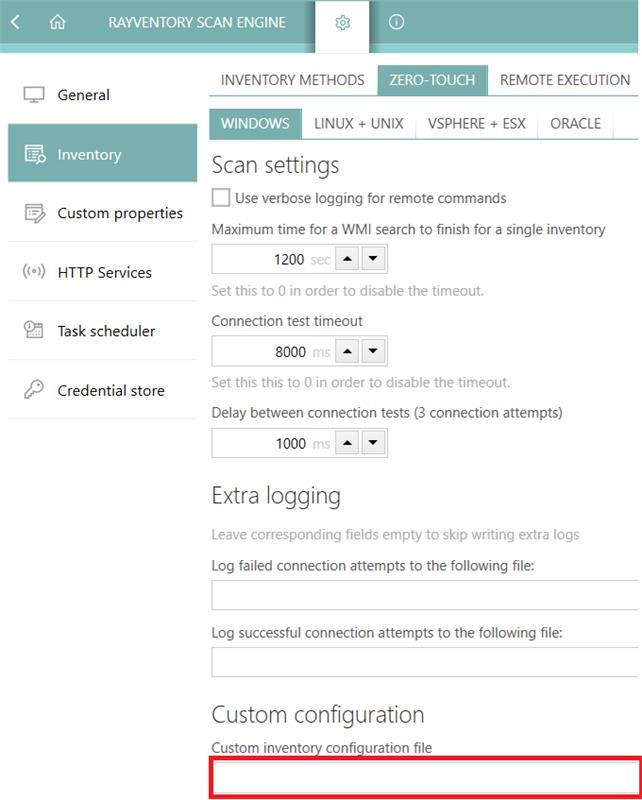This screenshot has width=642, height=800.
Task: Decrease WMI search maximum time
Action: tap(373, 259)
